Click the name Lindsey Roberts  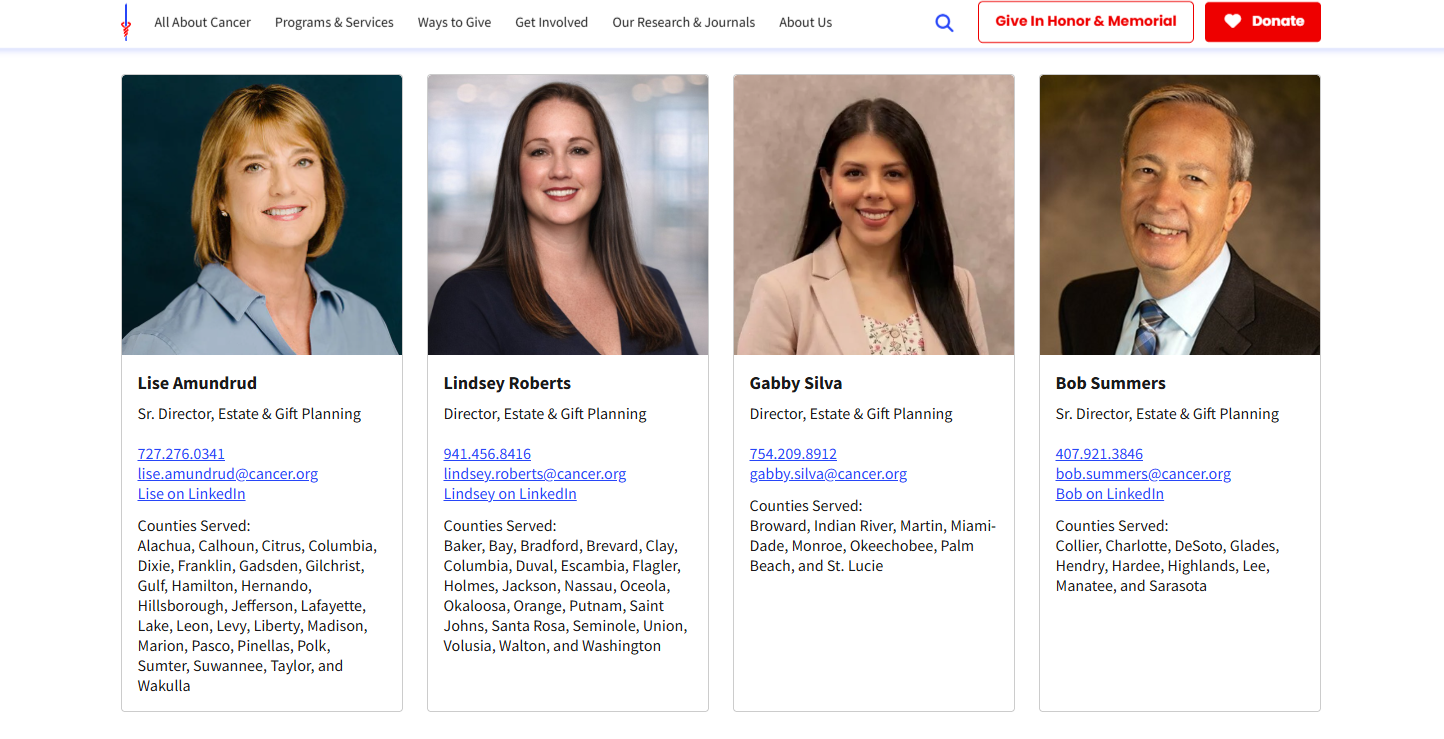pyautogui.click(x=507, y=383)
